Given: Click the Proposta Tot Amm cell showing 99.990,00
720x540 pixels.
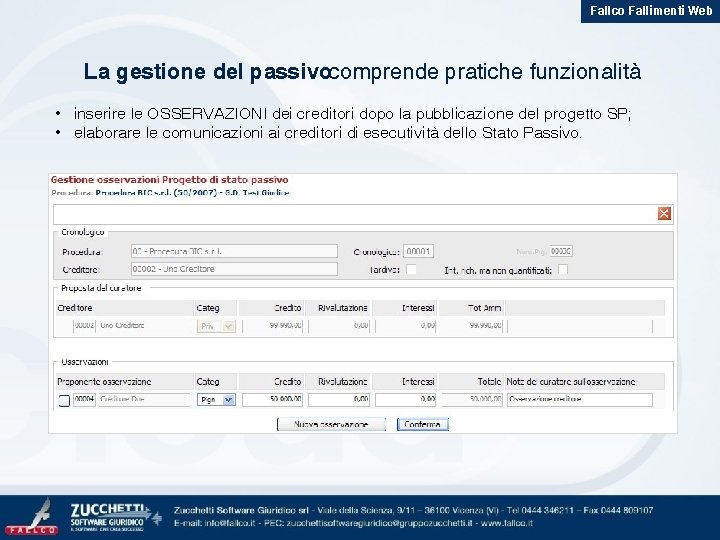Looking at the screenshot, I should (472, 326).
